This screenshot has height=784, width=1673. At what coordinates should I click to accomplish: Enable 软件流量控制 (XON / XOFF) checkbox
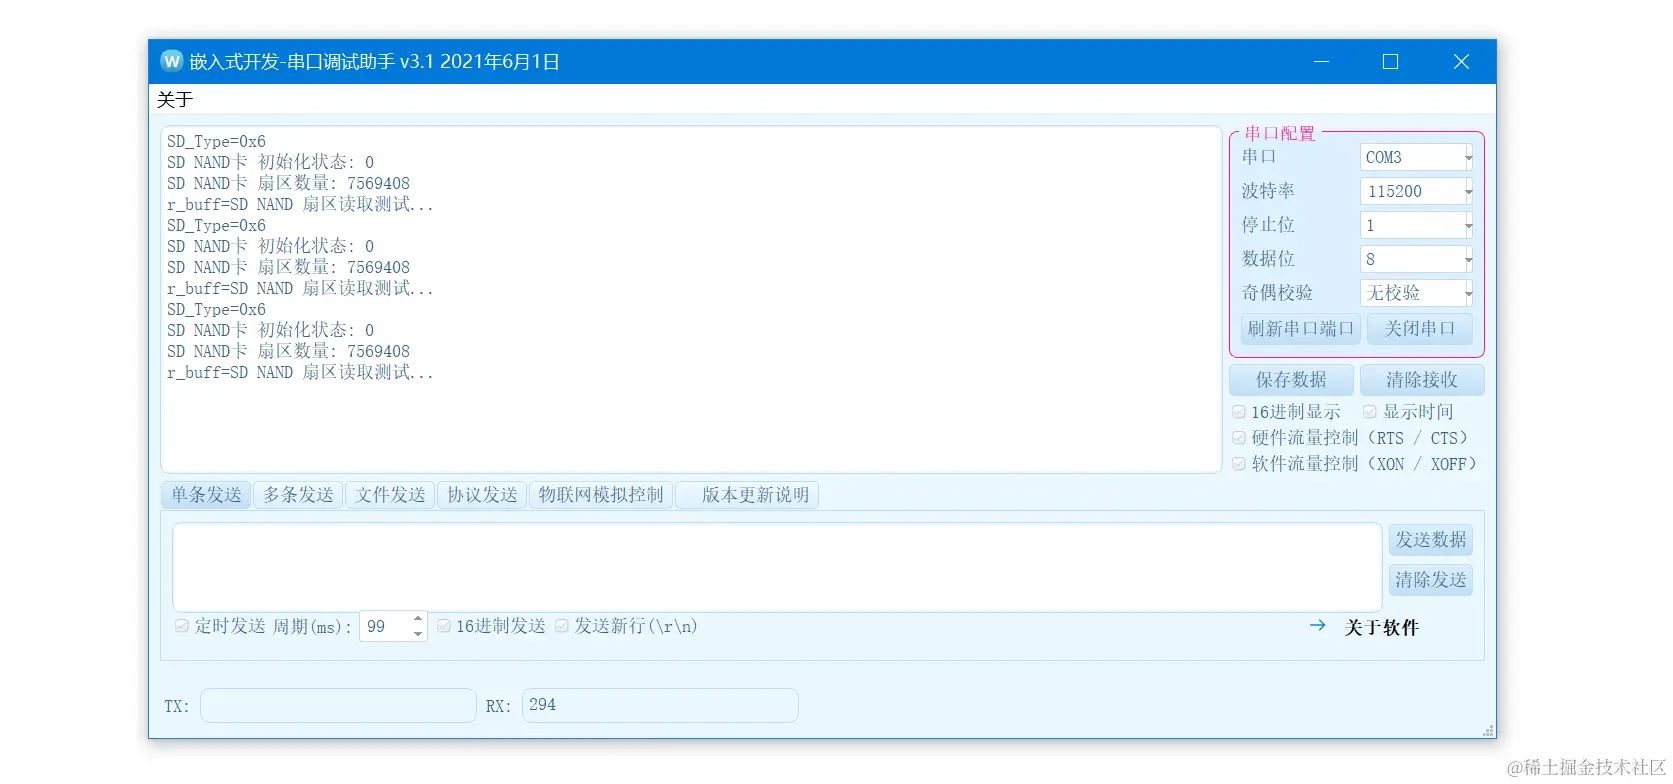click(1239, 464)
